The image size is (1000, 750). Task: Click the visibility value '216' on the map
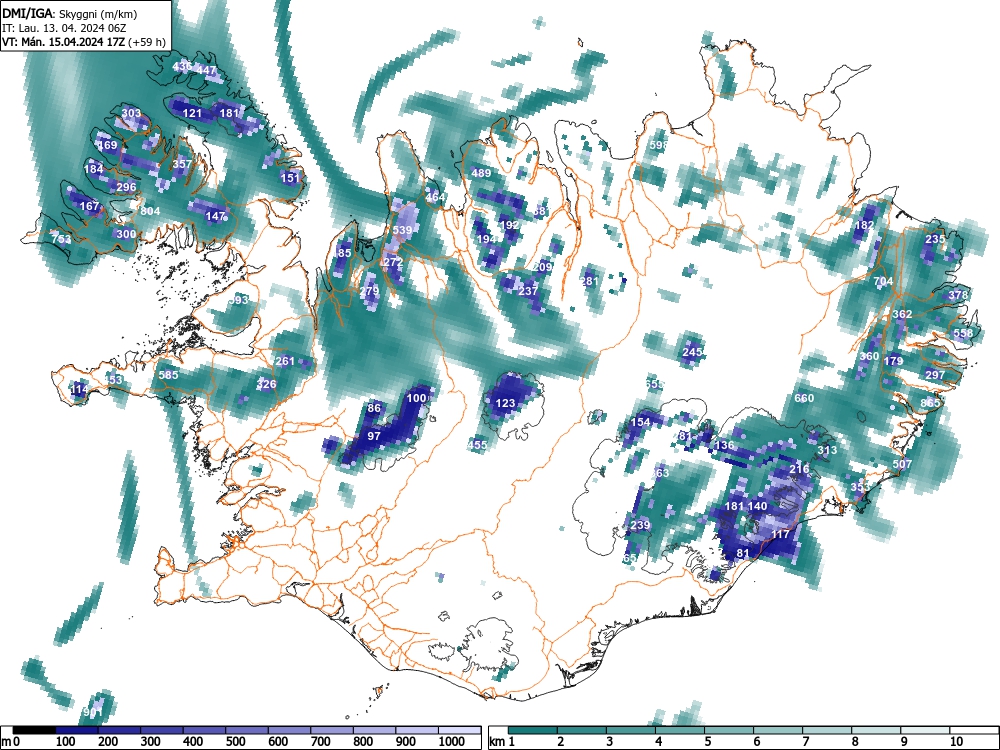799,469
